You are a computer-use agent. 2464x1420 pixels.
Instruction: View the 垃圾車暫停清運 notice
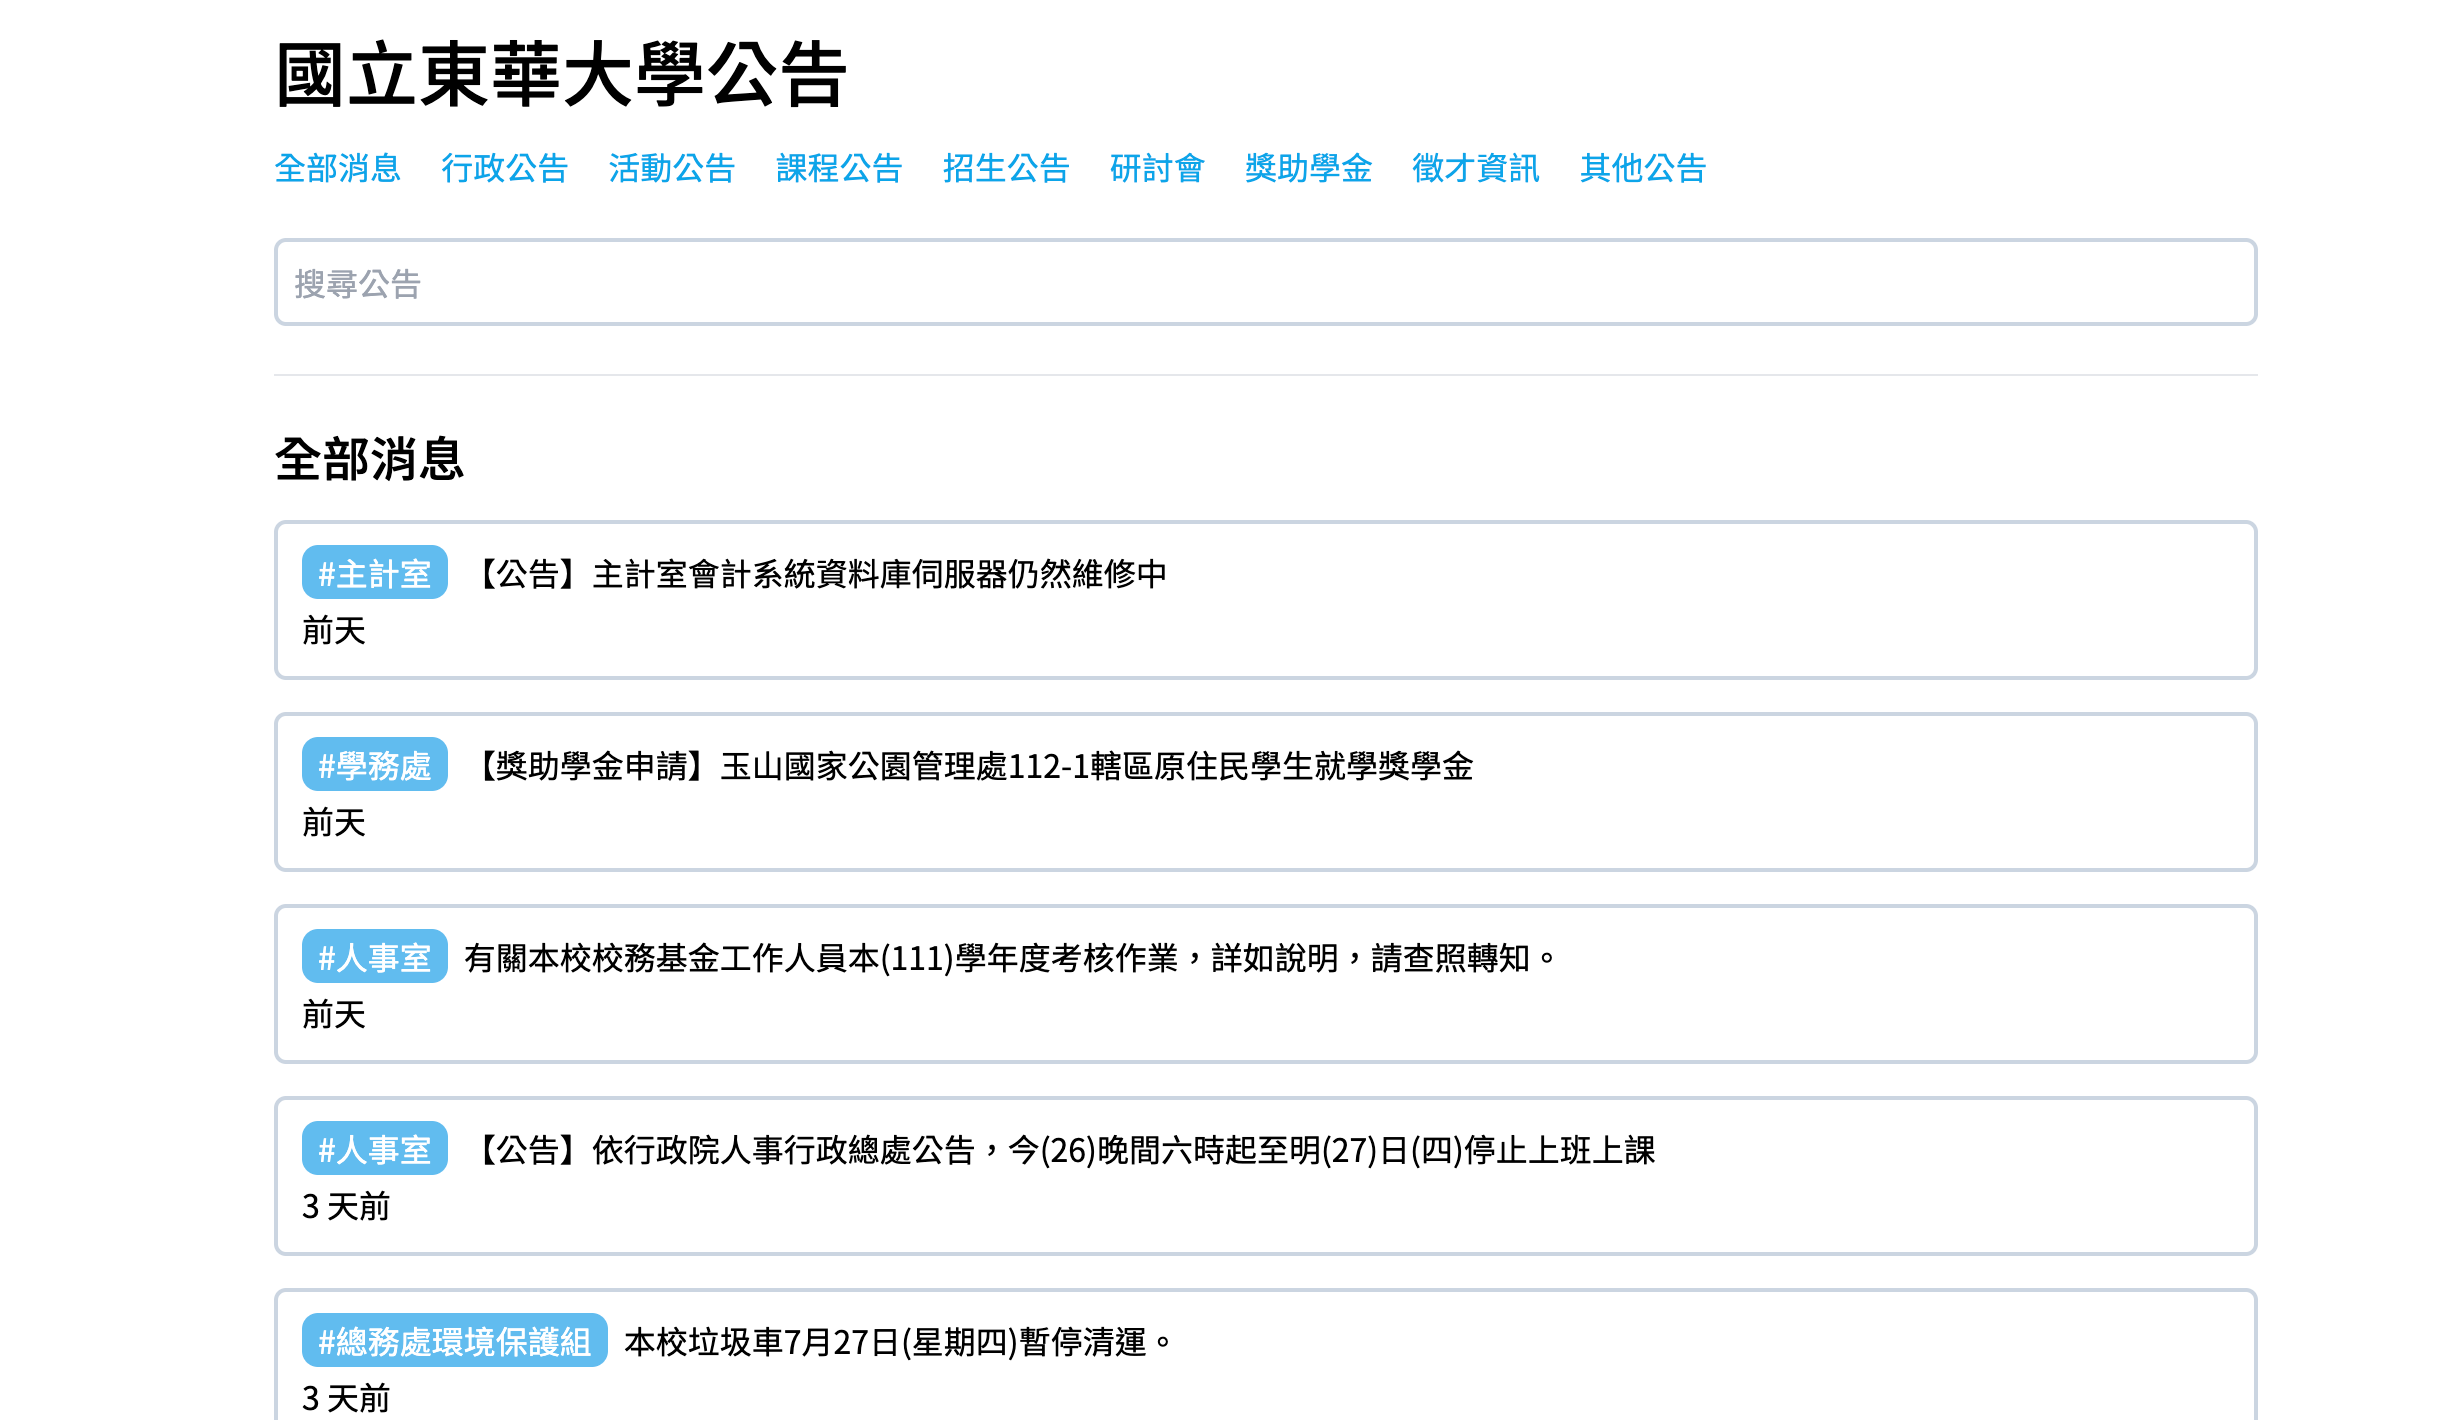pos(896,1341)
